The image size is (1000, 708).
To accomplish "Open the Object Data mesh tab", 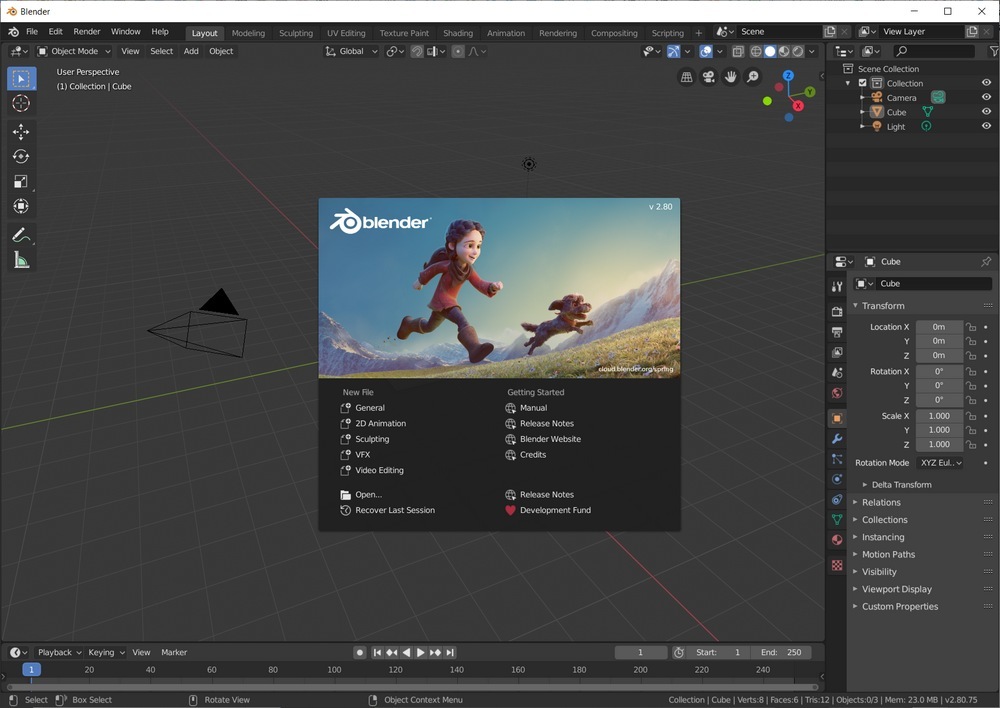I will pyautogui.click(x=837, y=520).
